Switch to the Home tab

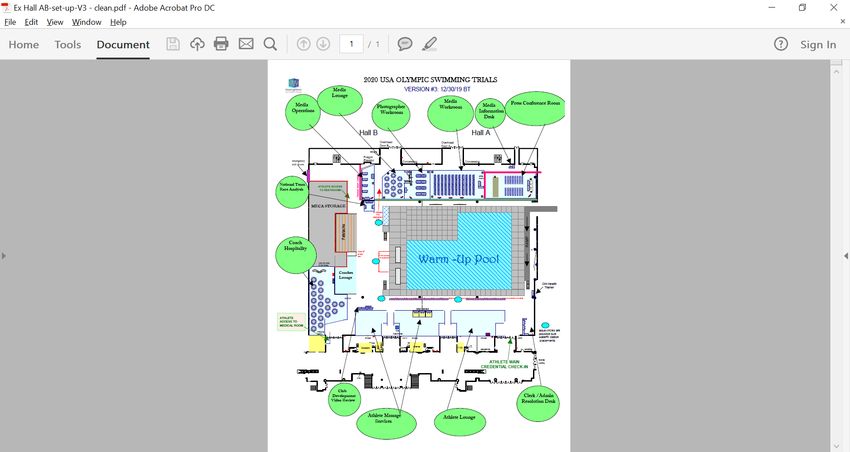coord(24,44)
